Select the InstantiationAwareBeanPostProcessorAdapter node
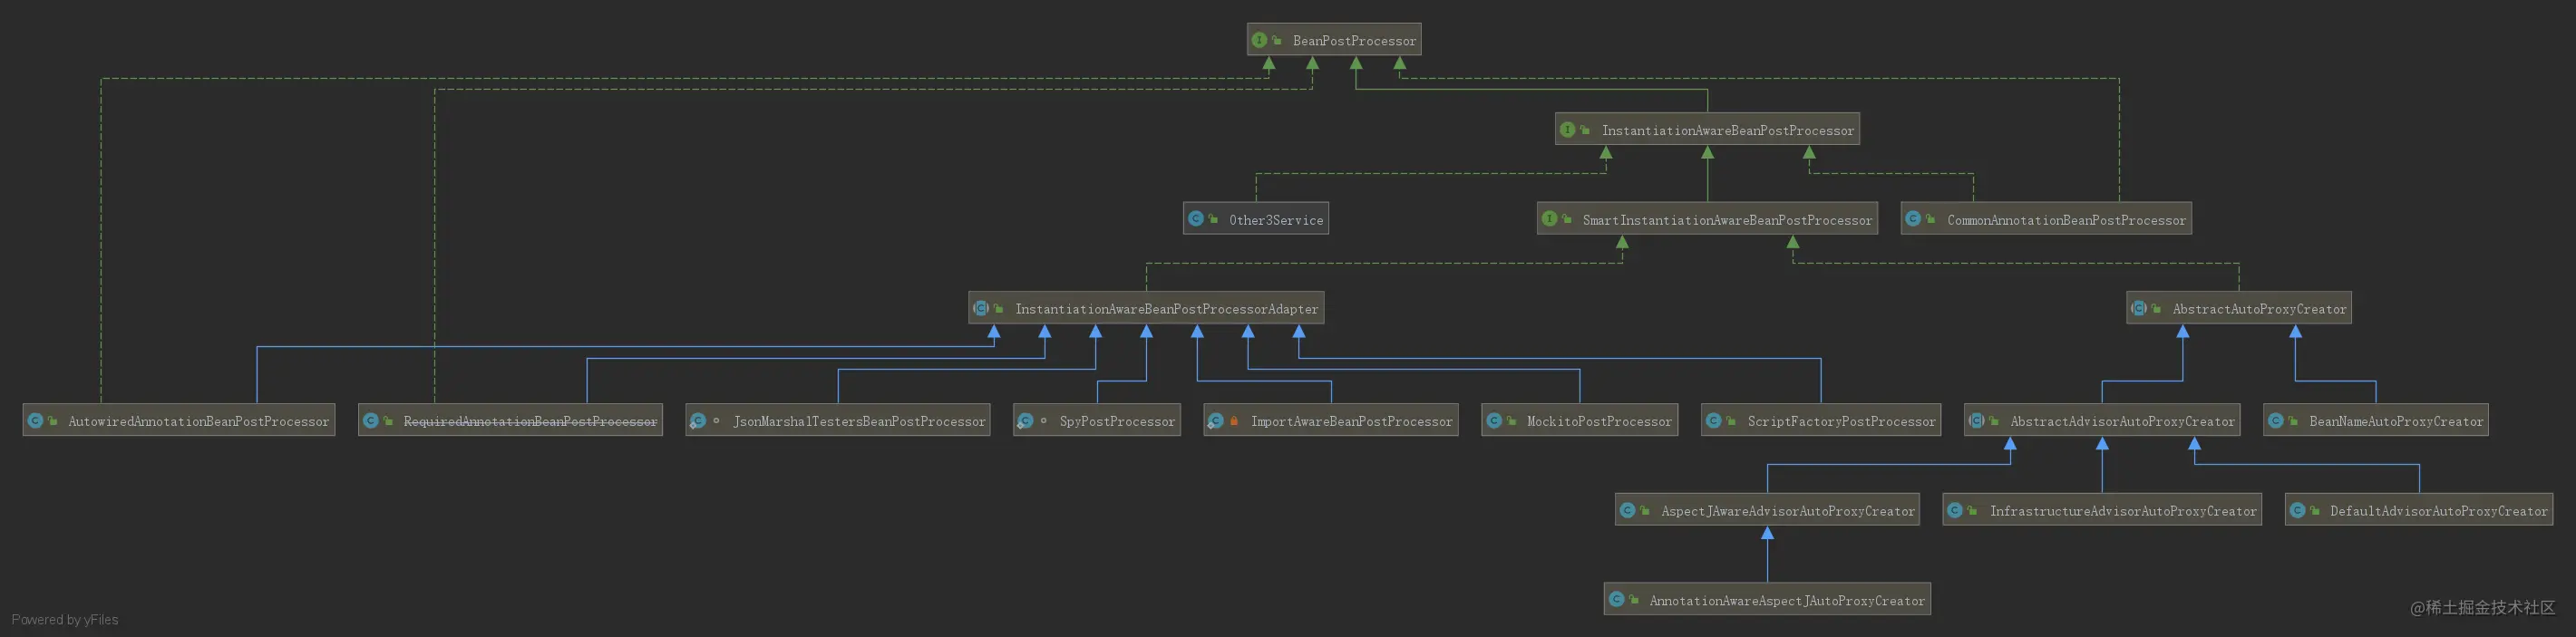The image size is (2576, 637). point(1146,308)
